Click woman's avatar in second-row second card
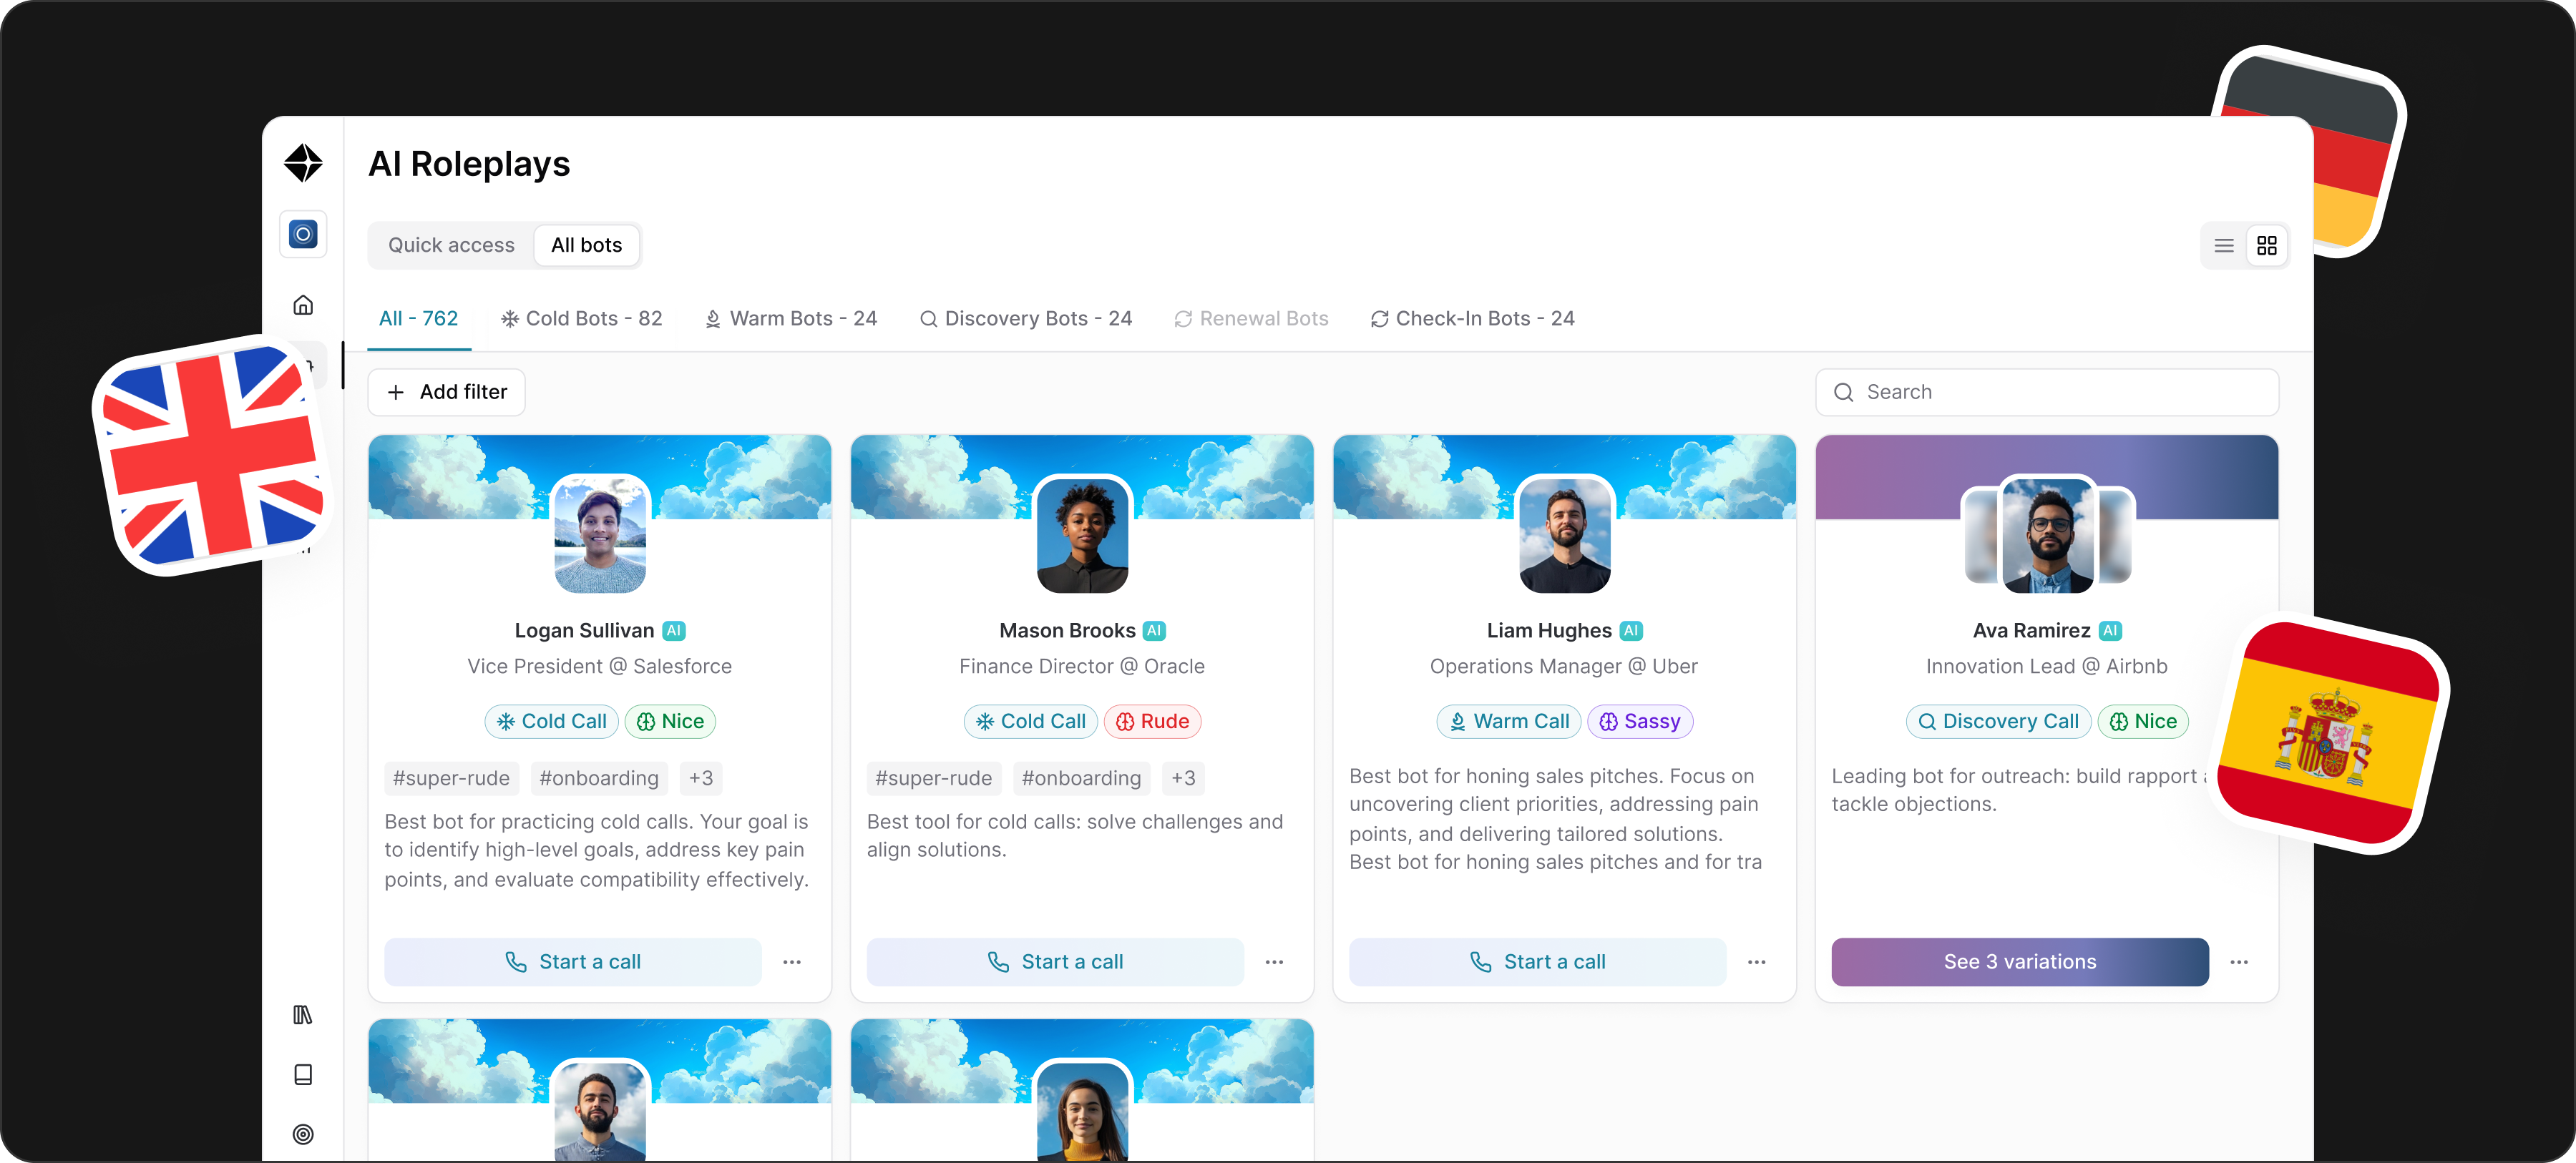This screenshot has width=2576, height=1163. coord(1083,1110)
